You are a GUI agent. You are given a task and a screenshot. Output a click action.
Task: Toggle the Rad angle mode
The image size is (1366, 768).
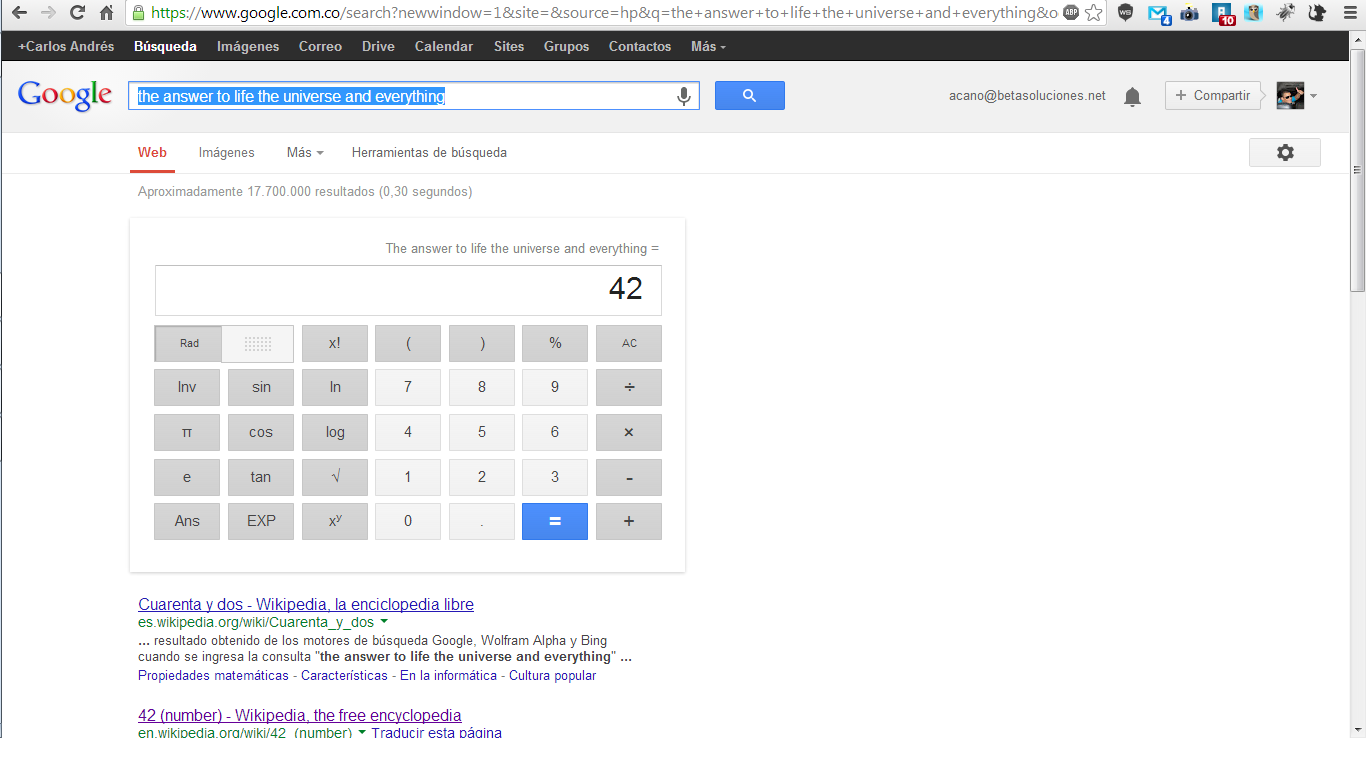(x=189, y=343)
